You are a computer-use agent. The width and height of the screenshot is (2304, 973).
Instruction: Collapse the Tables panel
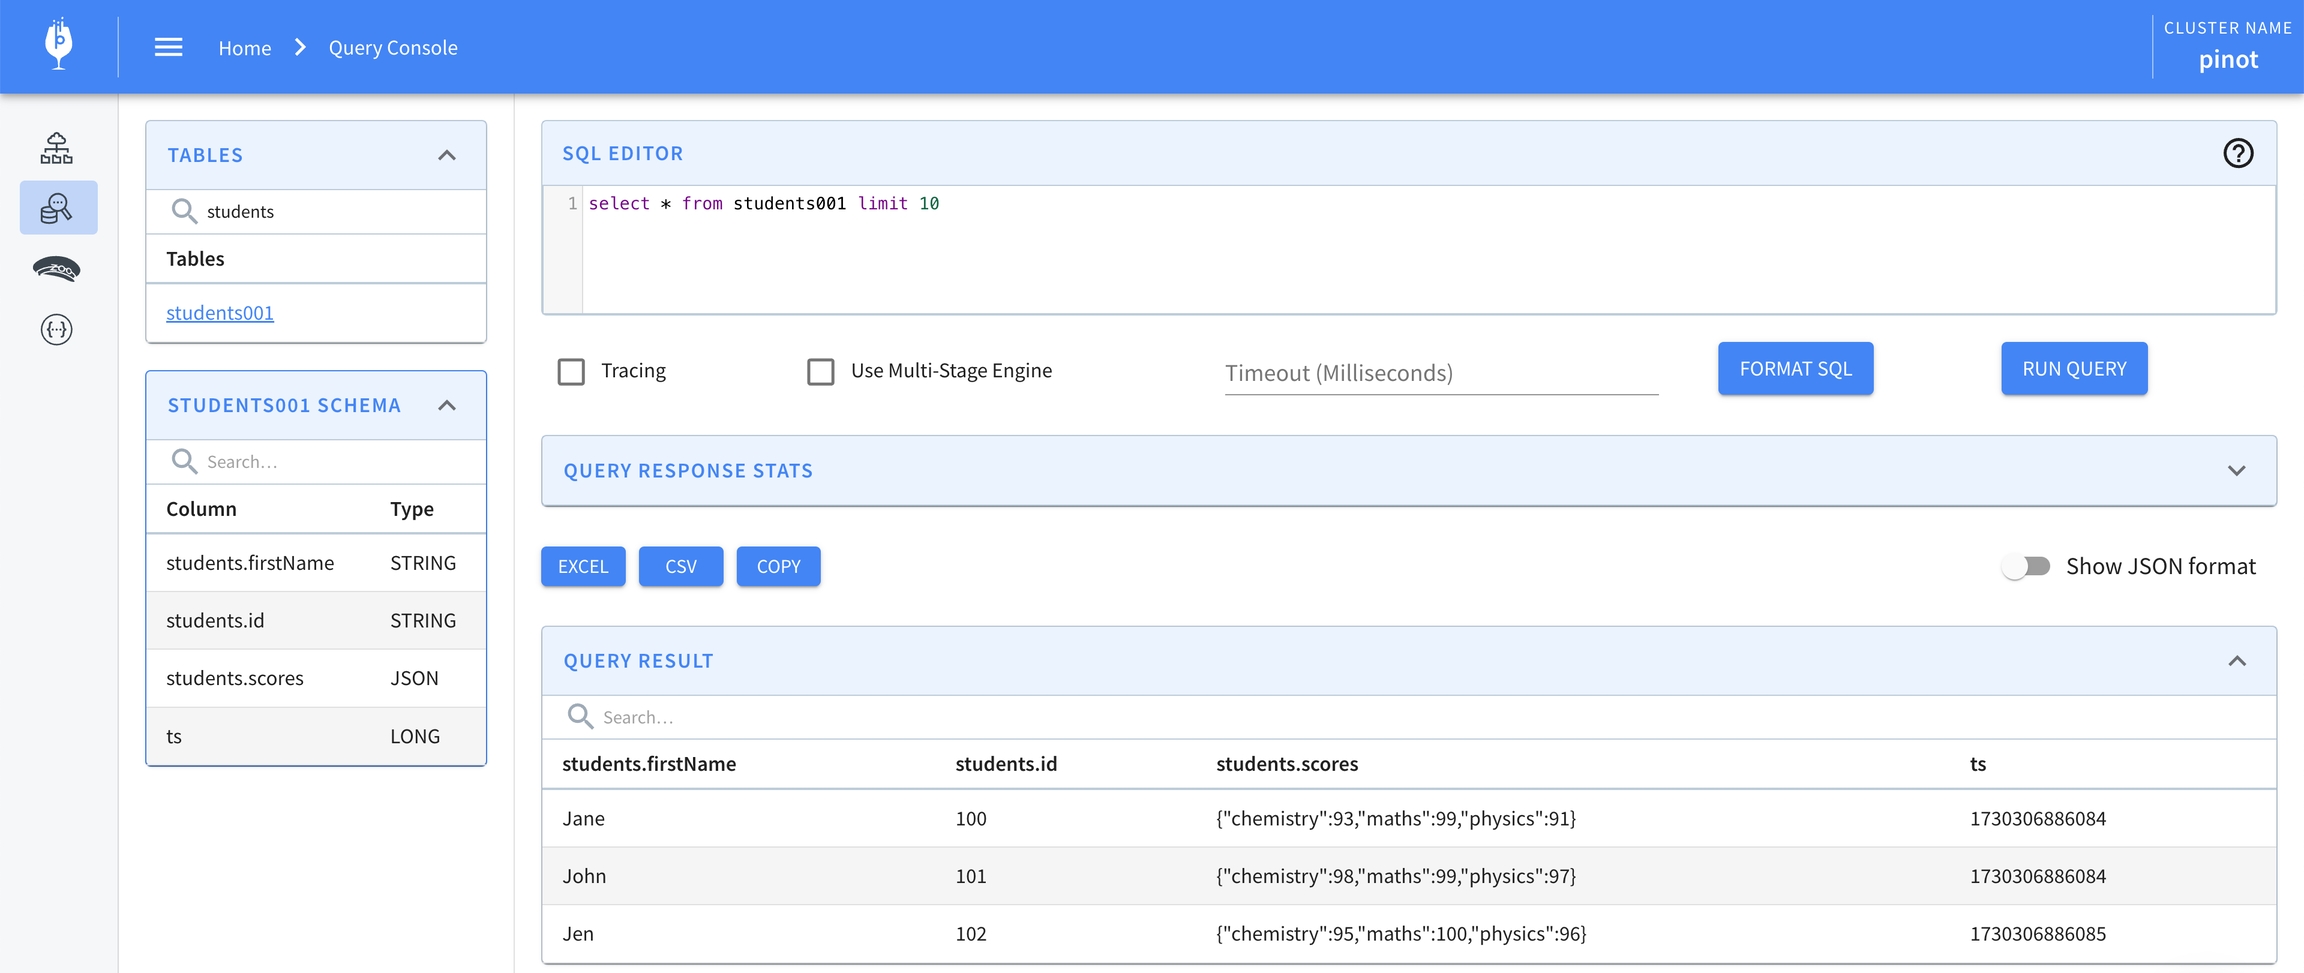[x=447, y=155]
